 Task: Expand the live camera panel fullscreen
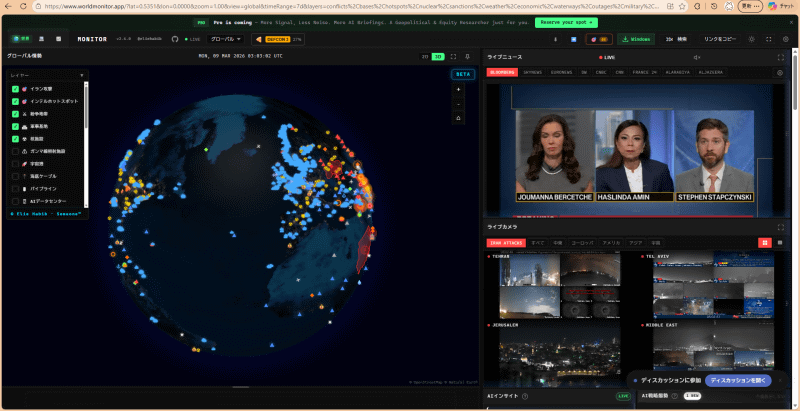pyautogui.click(x=781, y=227)
